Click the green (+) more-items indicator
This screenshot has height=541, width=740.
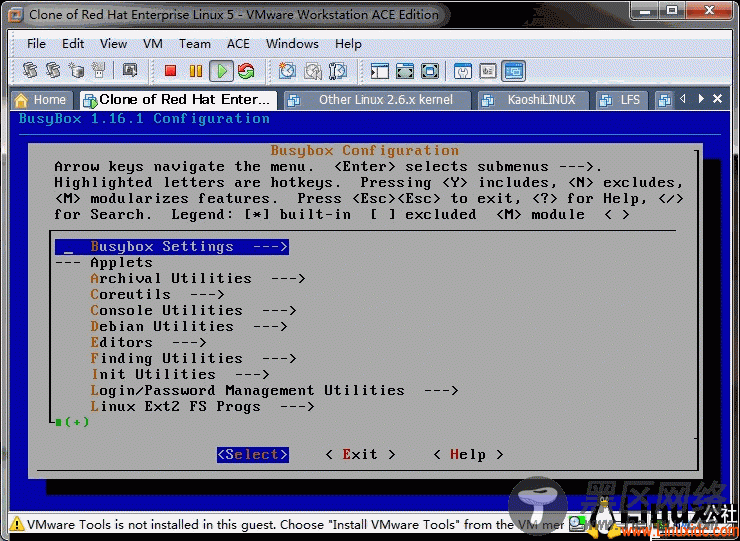(73, 422)
